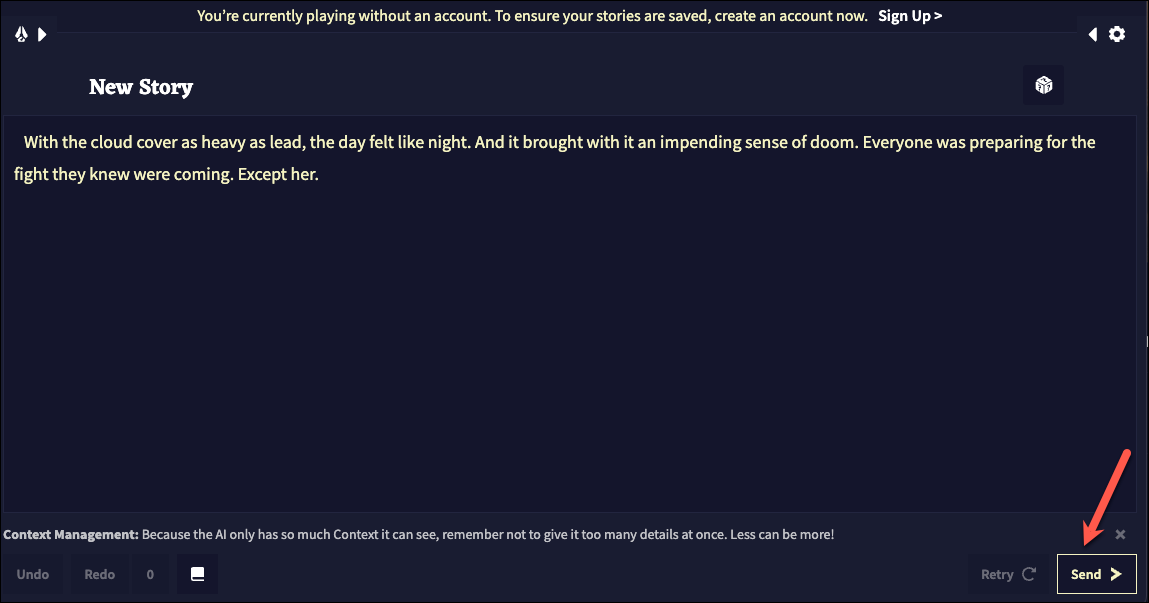Dismiss the Context Management tip
Screen dimensions: 1149x603
click(x=1120, y=534)
